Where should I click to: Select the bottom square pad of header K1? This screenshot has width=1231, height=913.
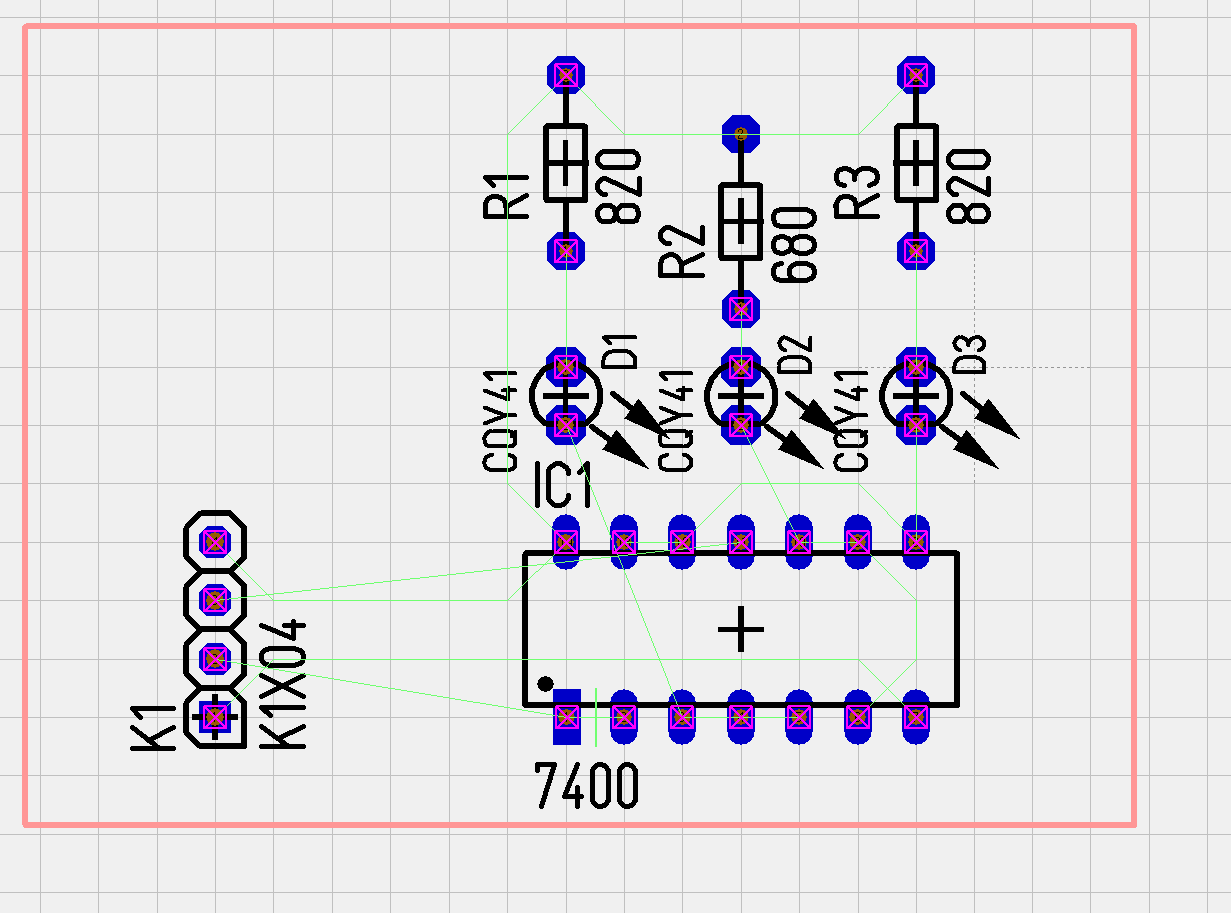click(x=215, y=716)
